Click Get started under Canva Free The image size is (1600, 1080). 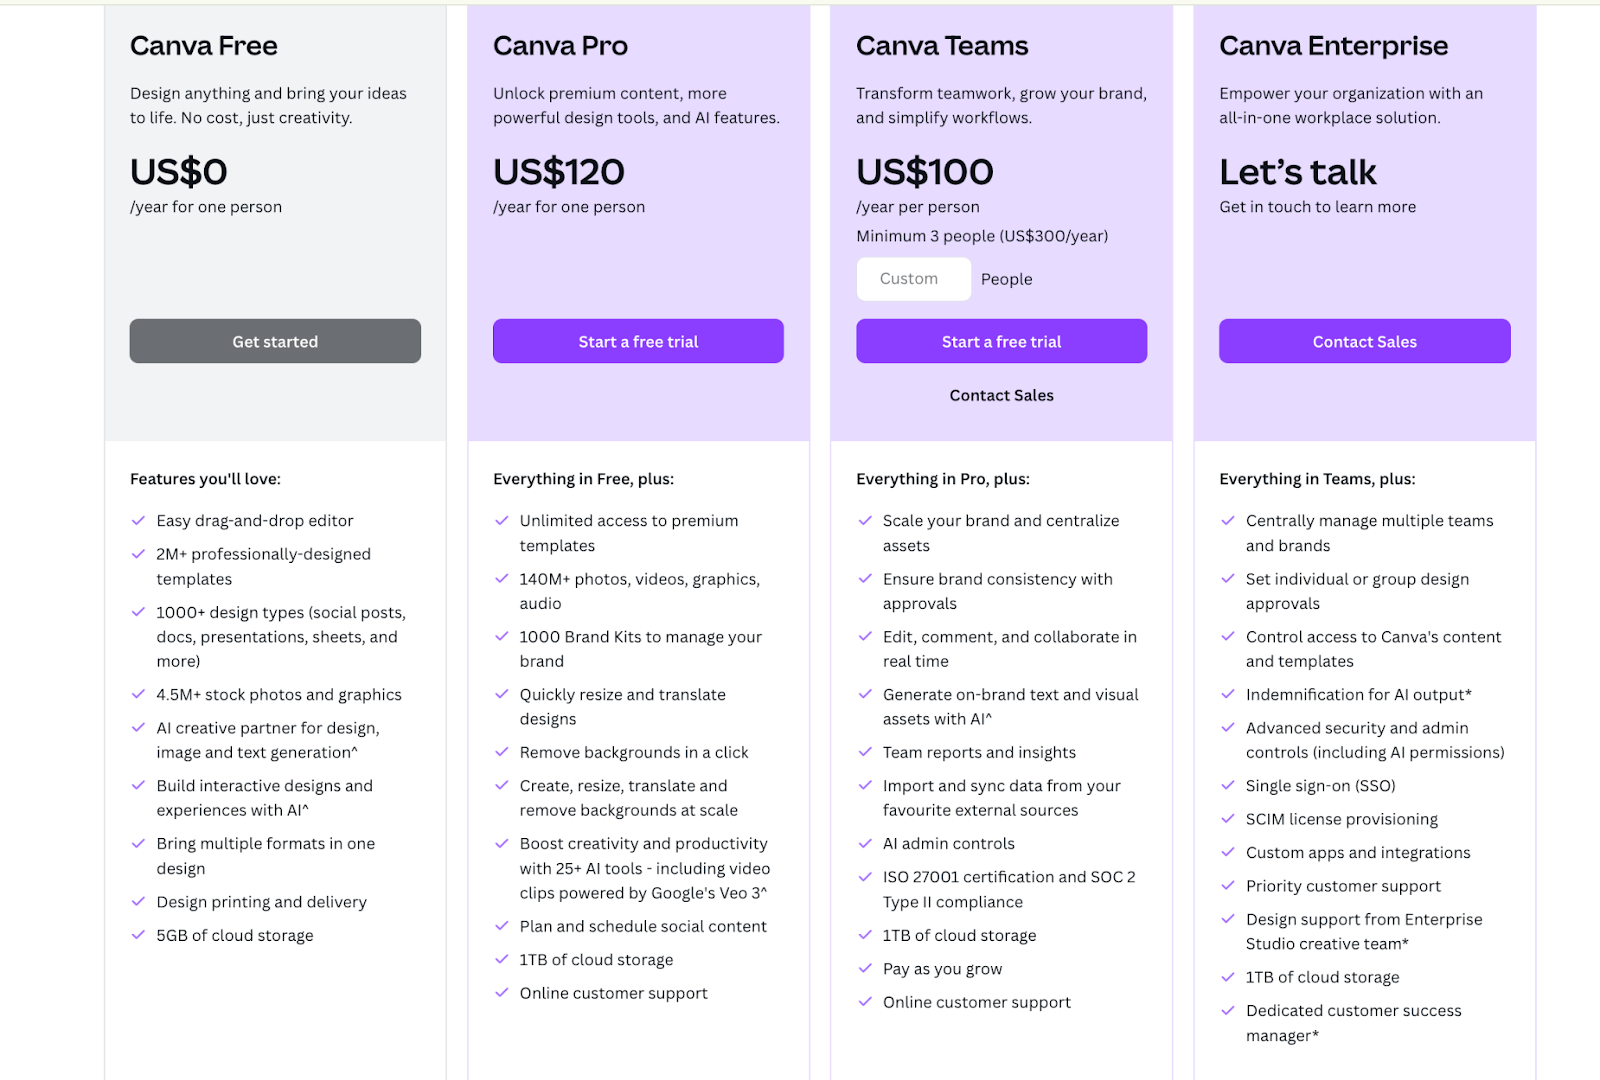click(275, 341)
